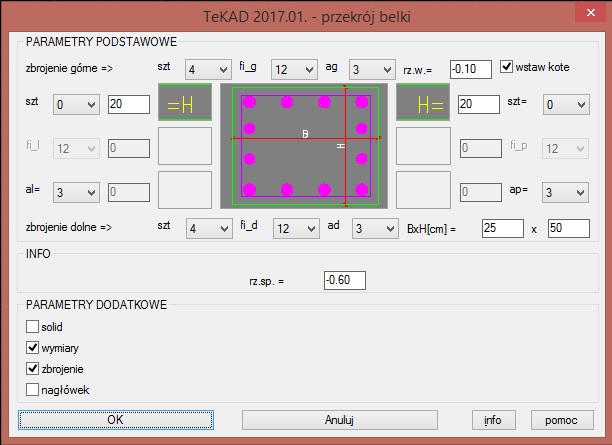
Task: Open the top reinforcement 'szt' dropdown
Action: [208, 69]
